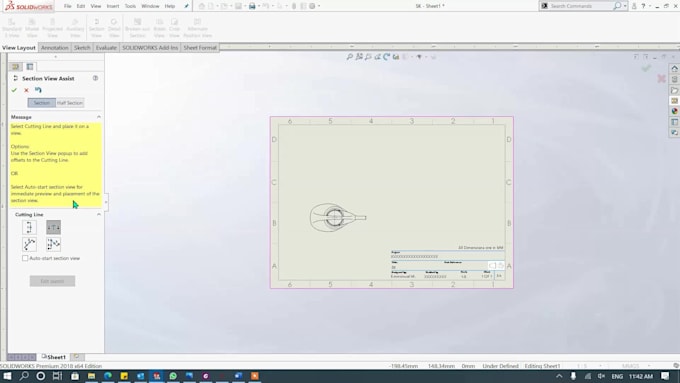Viewport: 680px width, 383px height.
Task: Accept Section View Assist with green checkmark
Action: 14,90
